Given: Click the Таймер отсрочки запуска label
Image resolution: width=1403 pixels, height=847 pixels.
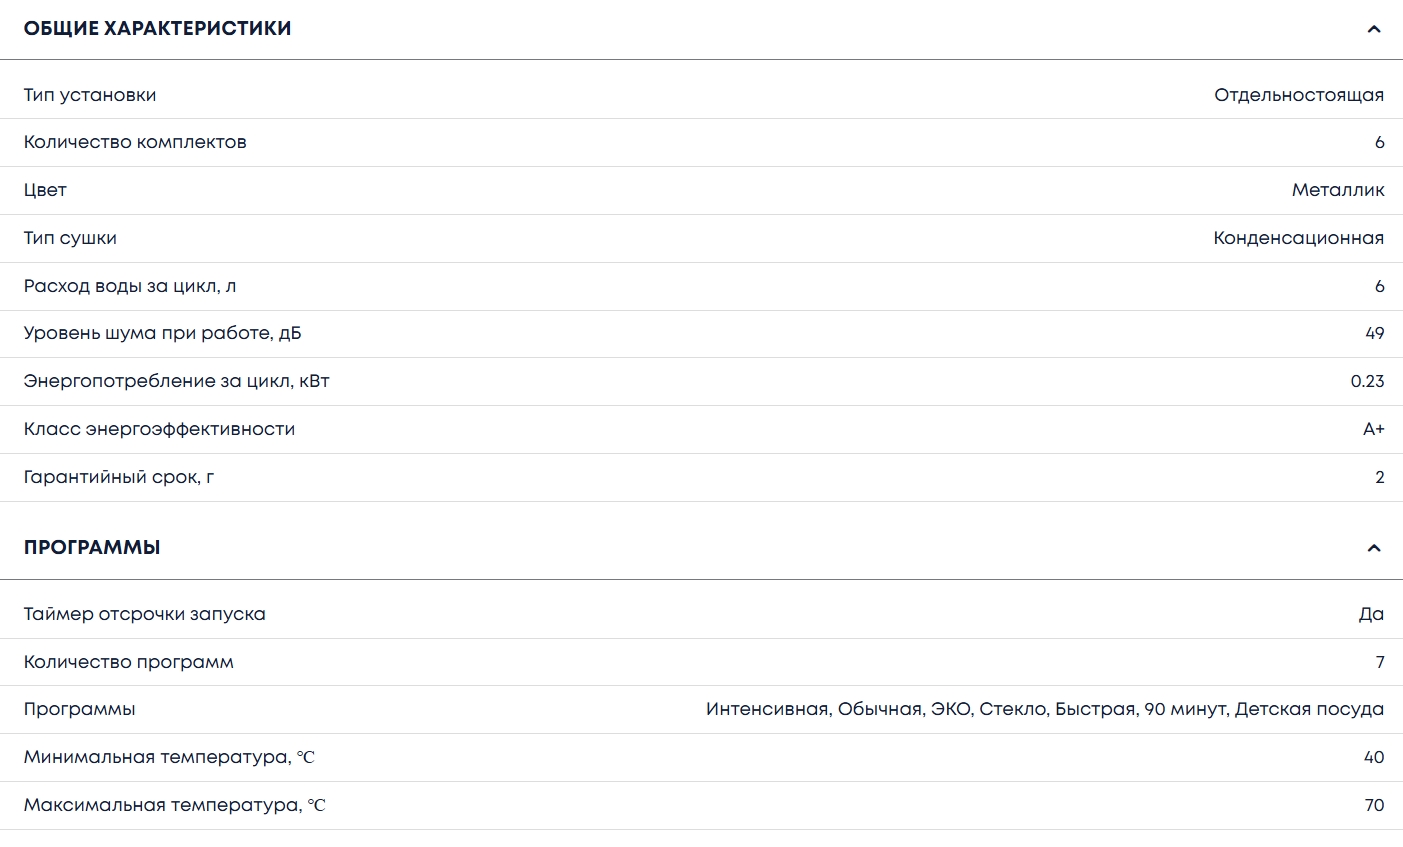Looking at the screenshot, I should (145, 614).
